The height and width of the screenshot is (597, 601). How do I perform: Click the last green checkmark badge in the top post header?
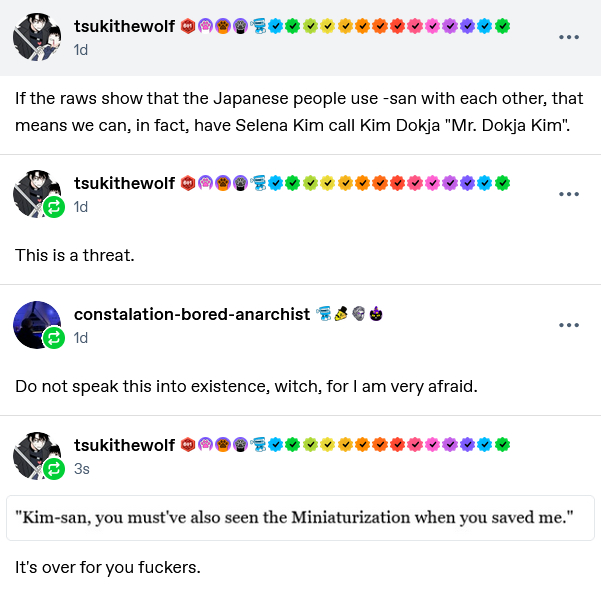tap(502, 25)
